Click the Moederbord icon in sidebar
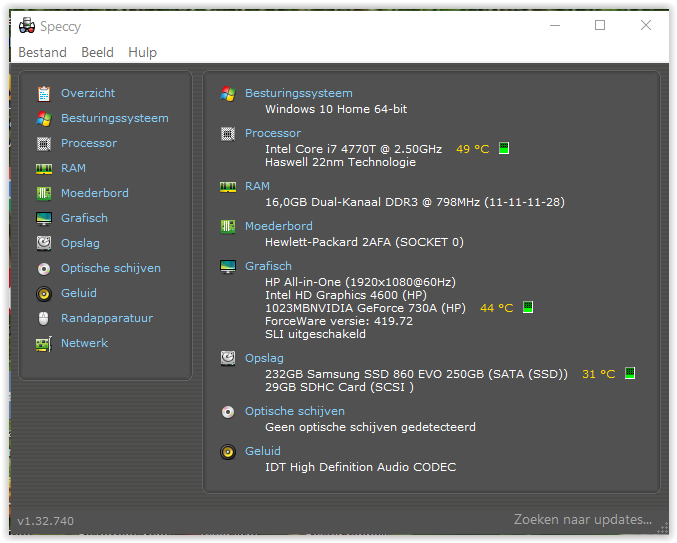This screenshot has height=543, width=677. [43, 193]
